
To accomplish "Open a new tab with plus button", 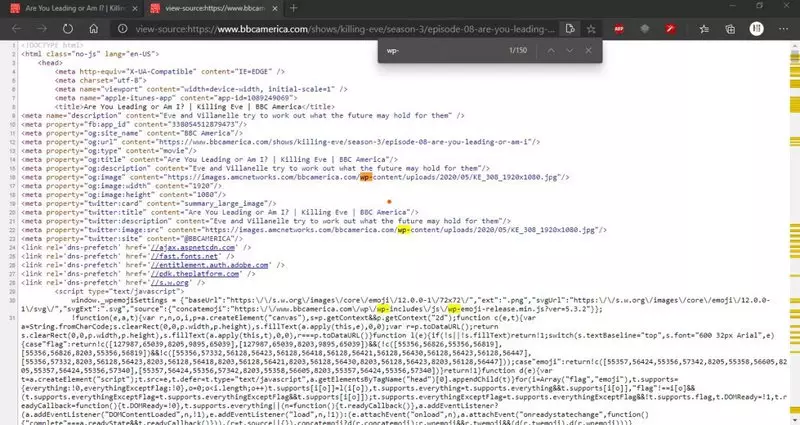I will (294, 8).
